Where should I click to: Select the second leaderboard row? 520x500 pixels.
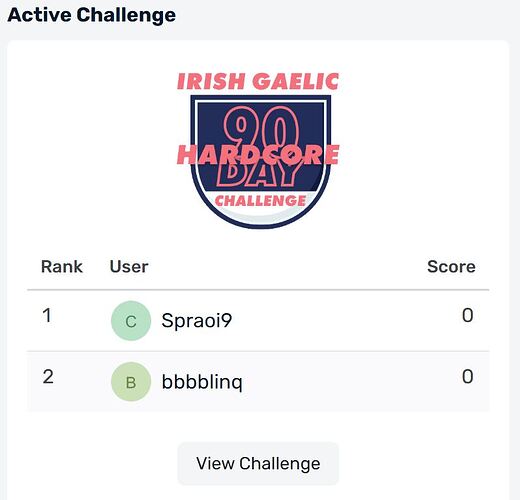tap(258, 382)
